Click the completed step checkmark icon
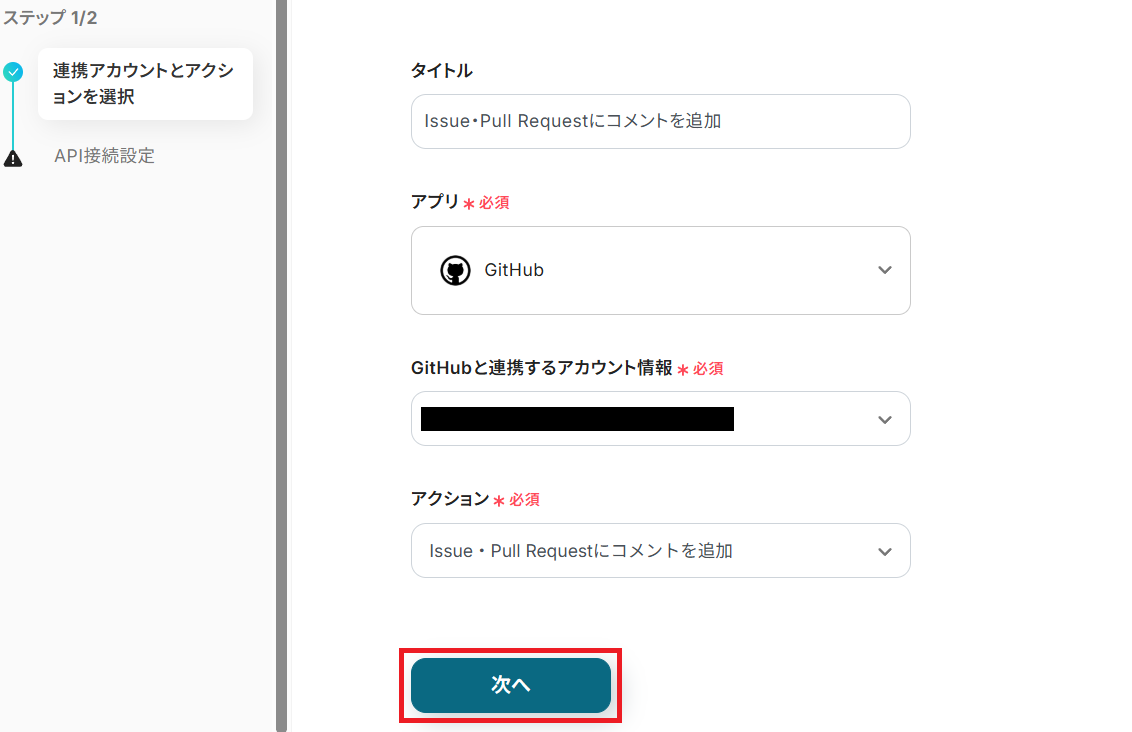Image resolution: width=1132 pixels, height=732 pixels. 13,72
